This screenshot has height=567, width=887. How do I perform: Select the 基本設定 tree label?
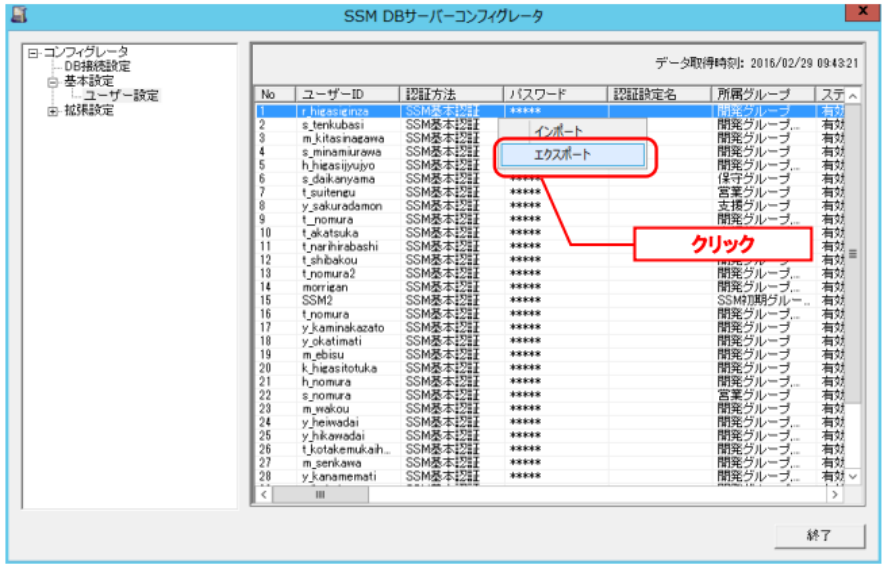89,81
